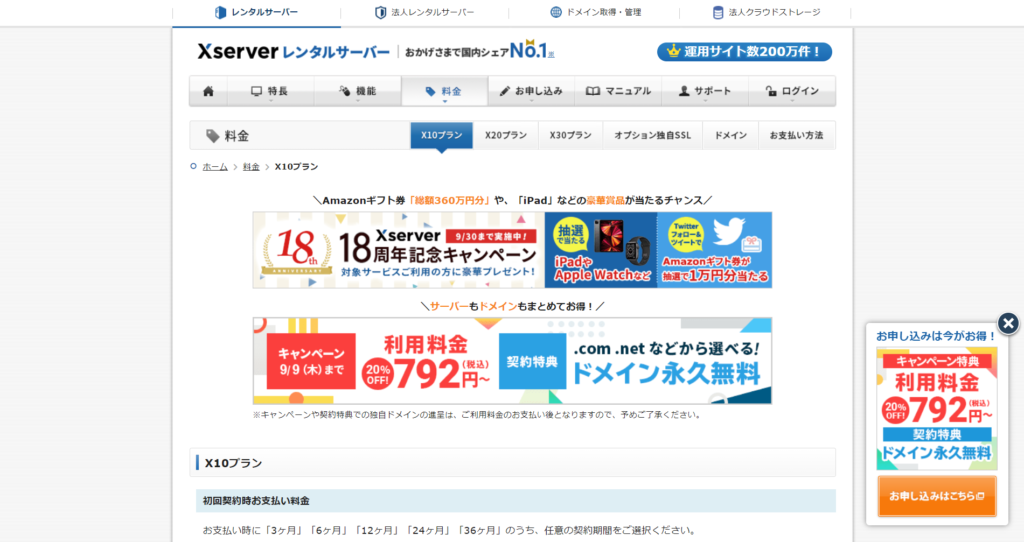Click the ログイン login menu
Screen dimensions: 1024x542
[792, 91]
